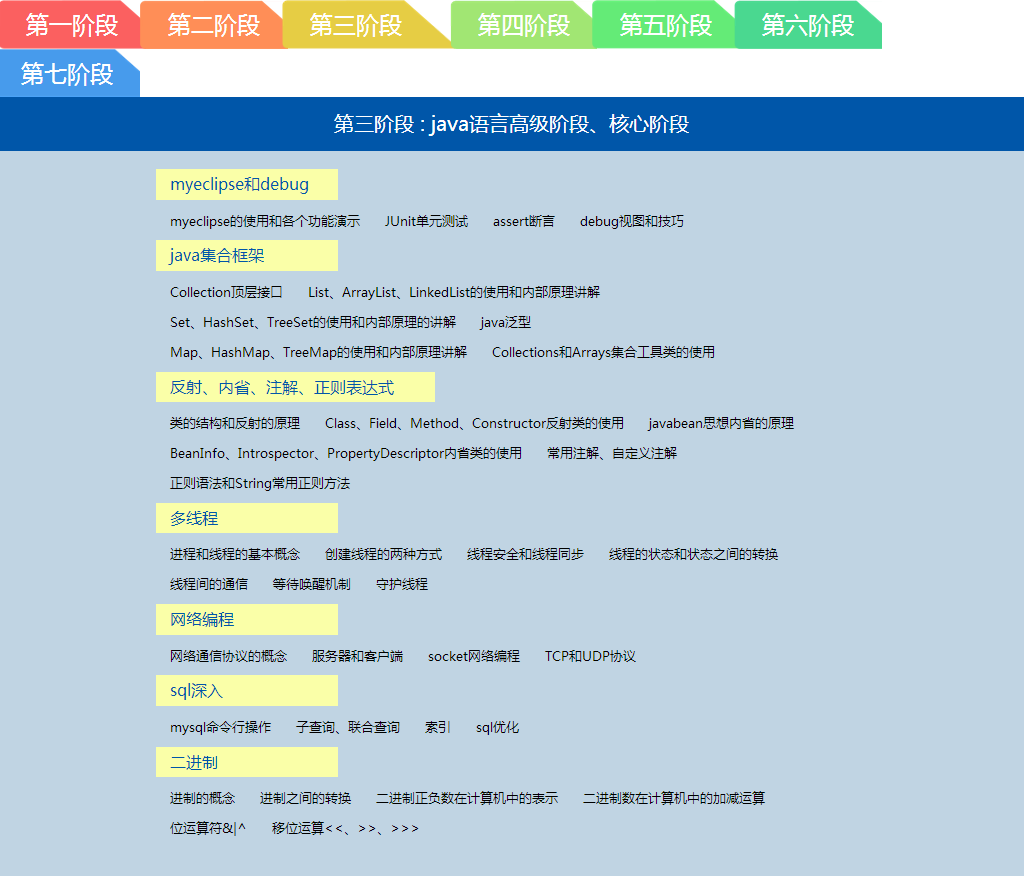Click 'javabean思想内省的原理' text
Viewport: 1026px width, 876px height.
pyautogui.click(x=721, y=423)
